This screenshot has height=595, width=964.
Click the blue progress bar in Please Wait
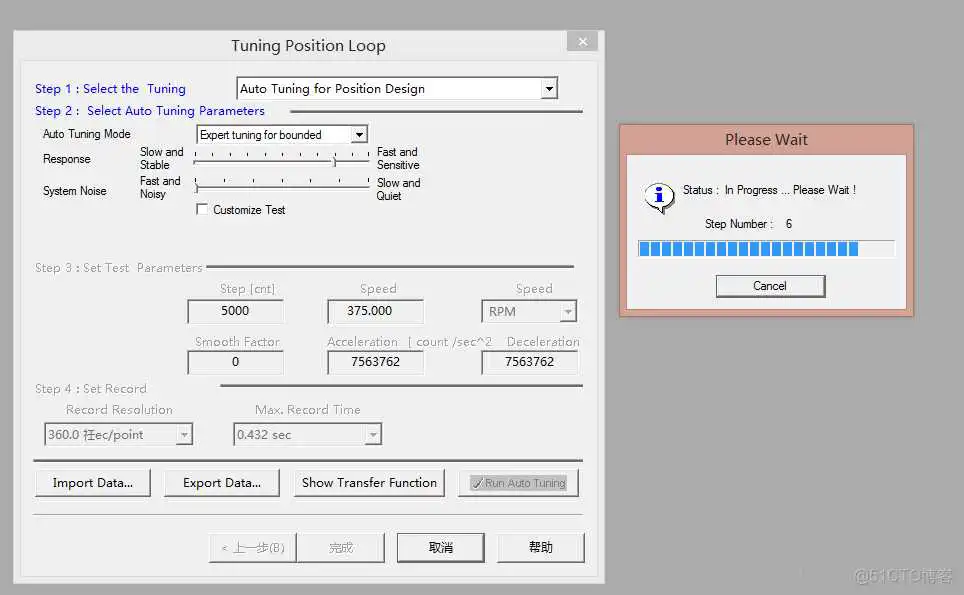point(766,248)
